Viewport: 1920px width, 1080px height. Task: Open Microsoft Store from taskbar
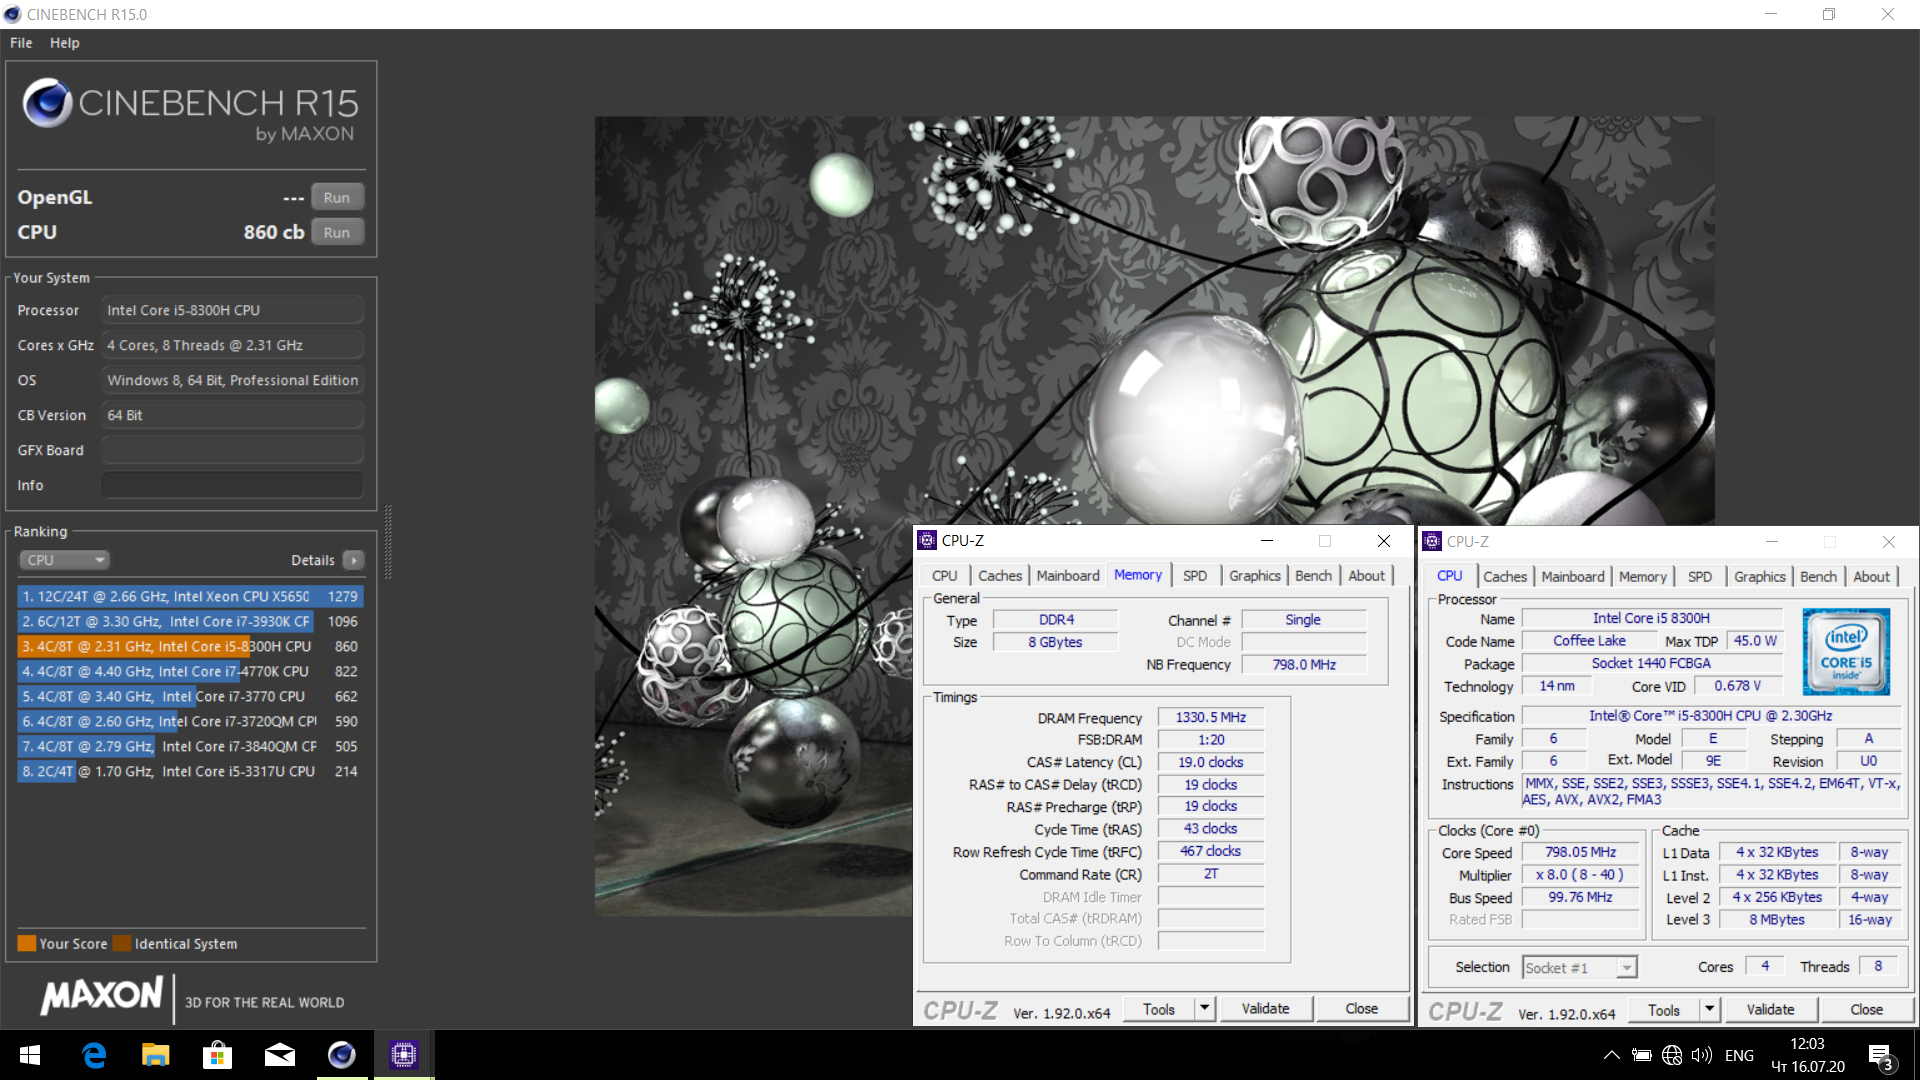click(x=217, y=1055)
